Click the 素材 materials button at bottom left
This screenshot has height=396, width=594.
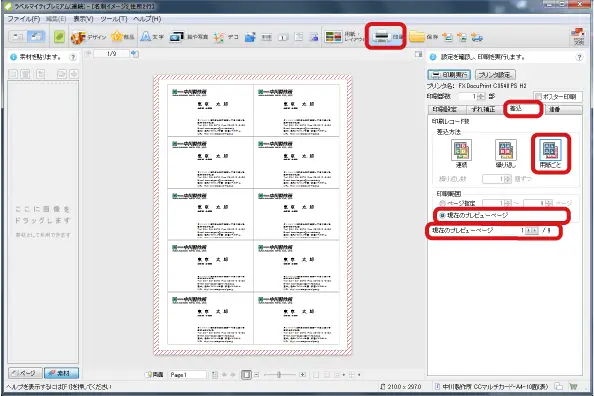(61, 373)
